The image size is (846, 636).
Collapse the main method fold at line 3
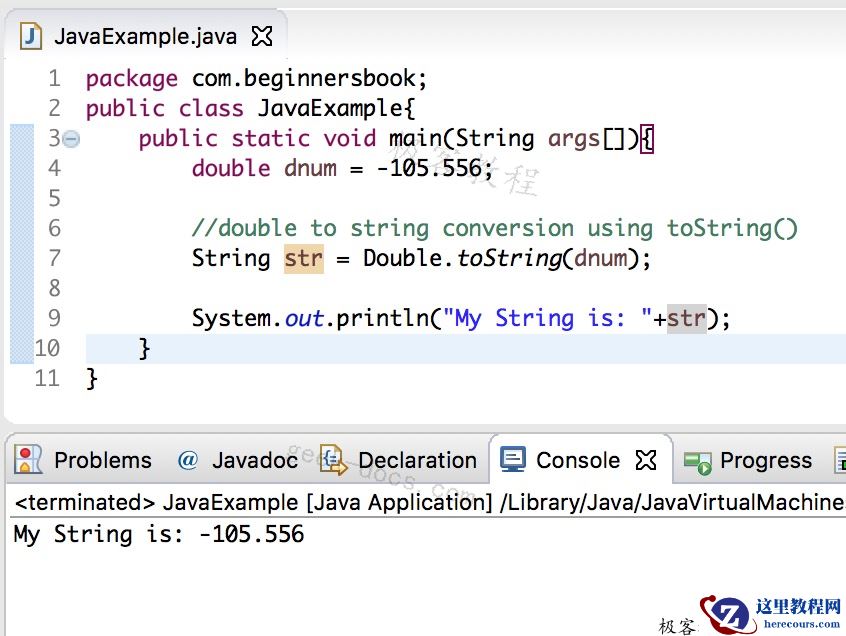[70, 138]
